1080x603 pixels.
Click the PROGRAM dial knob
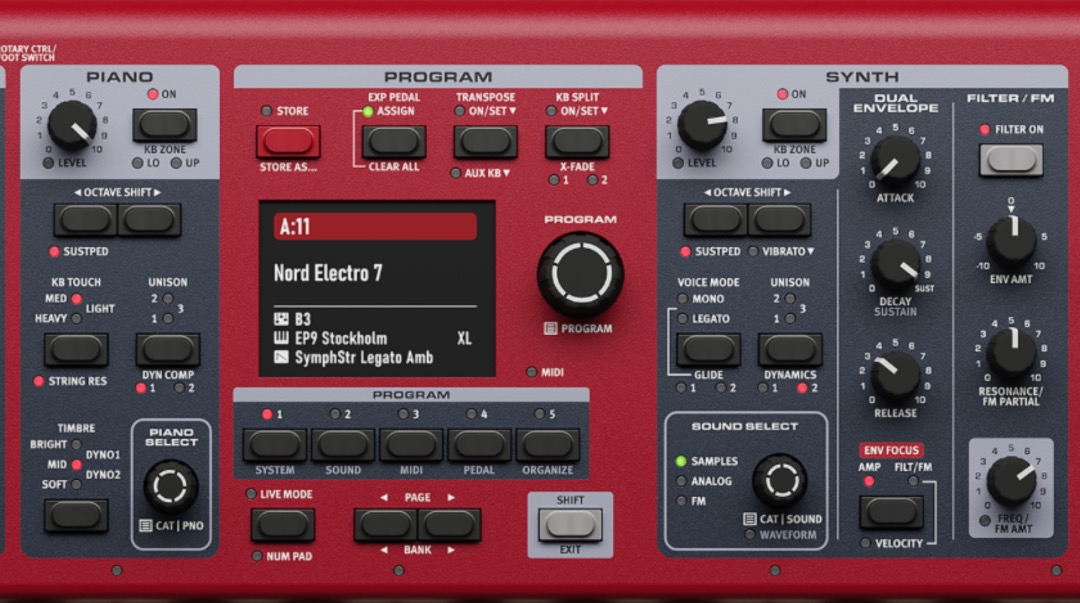pyautogui.click(x=581, y=274)
